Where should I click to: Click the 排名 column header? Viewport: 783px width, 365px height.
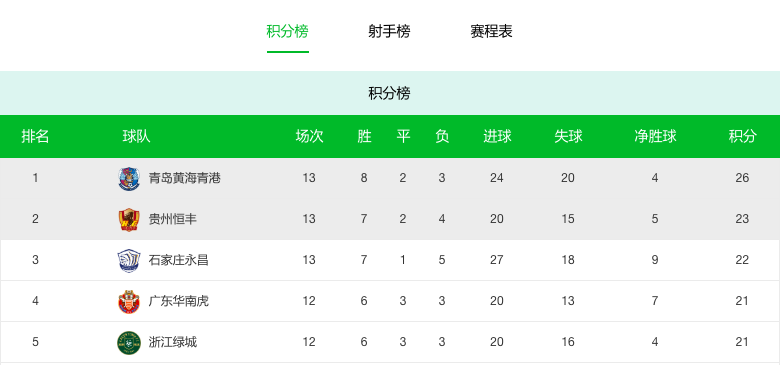35,136
